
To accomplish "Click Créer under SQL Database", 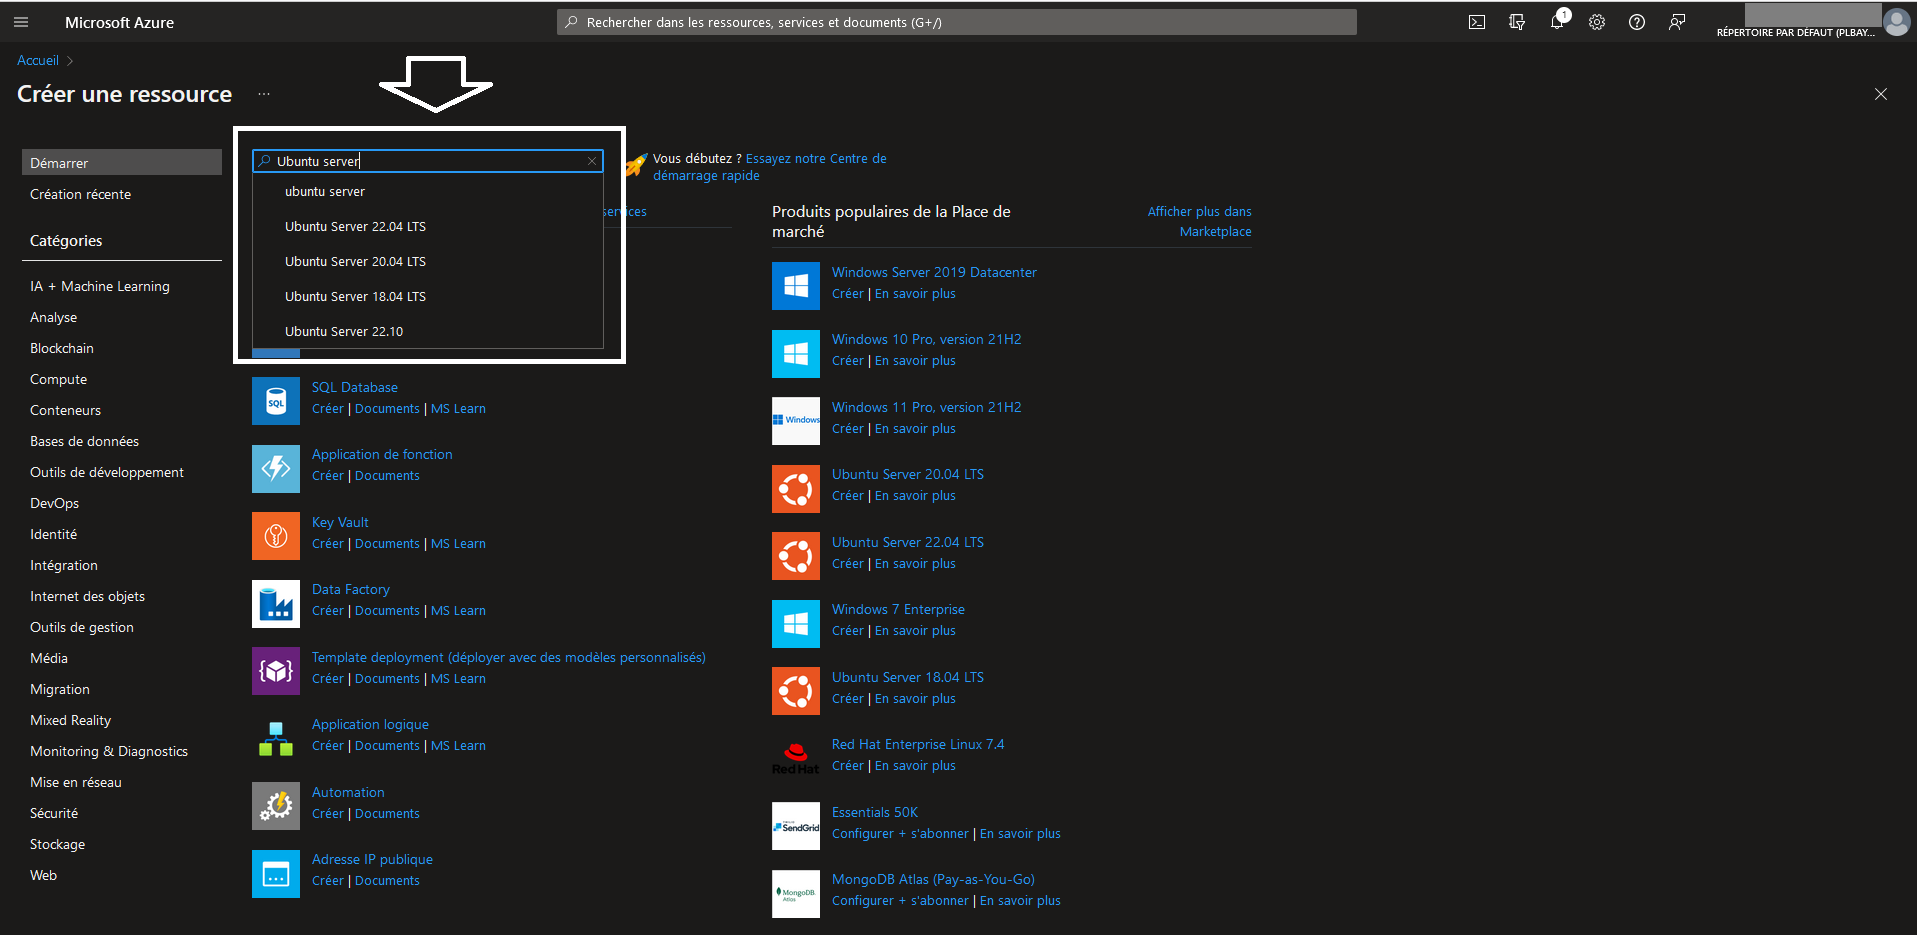I will [327, 408].
